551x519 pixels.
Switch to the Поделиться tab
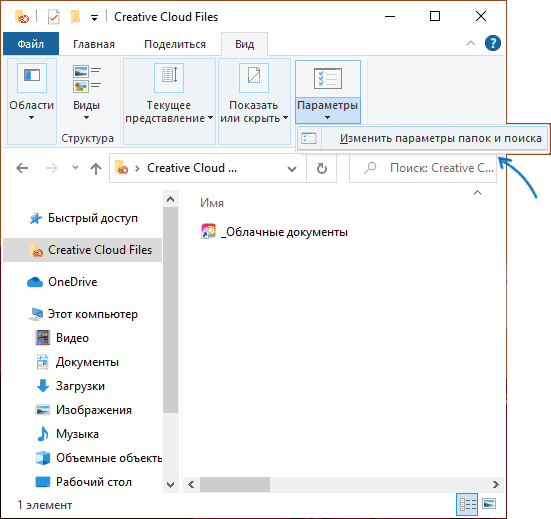point(175,44)
